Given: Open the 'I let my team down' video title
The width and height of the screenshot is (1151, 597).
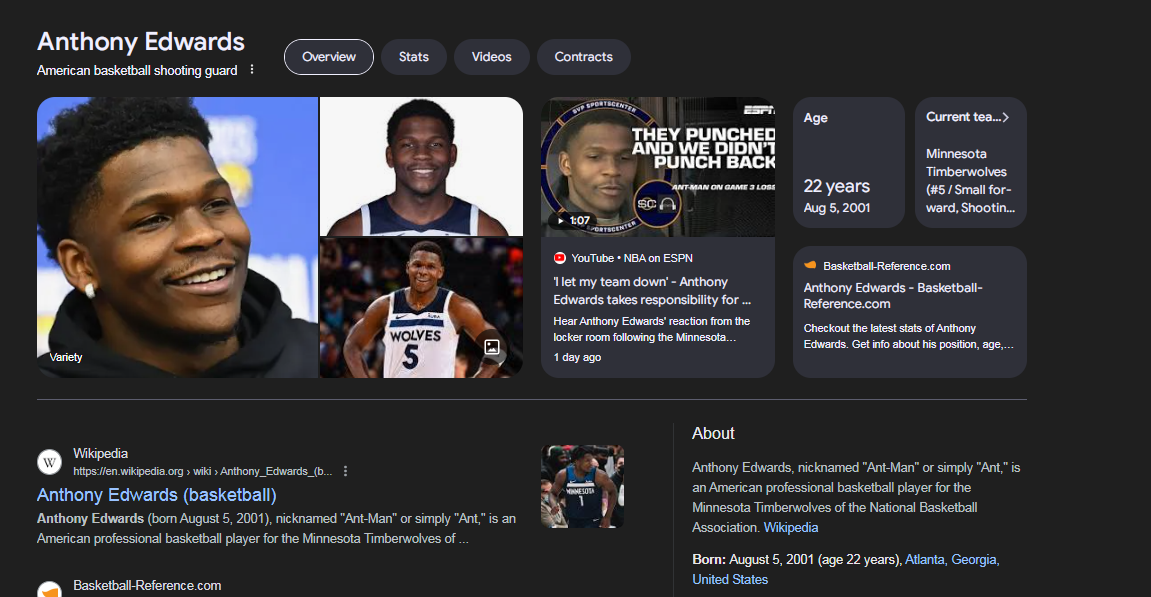Looking at the screenshot, I should click(x=653, y=291).
